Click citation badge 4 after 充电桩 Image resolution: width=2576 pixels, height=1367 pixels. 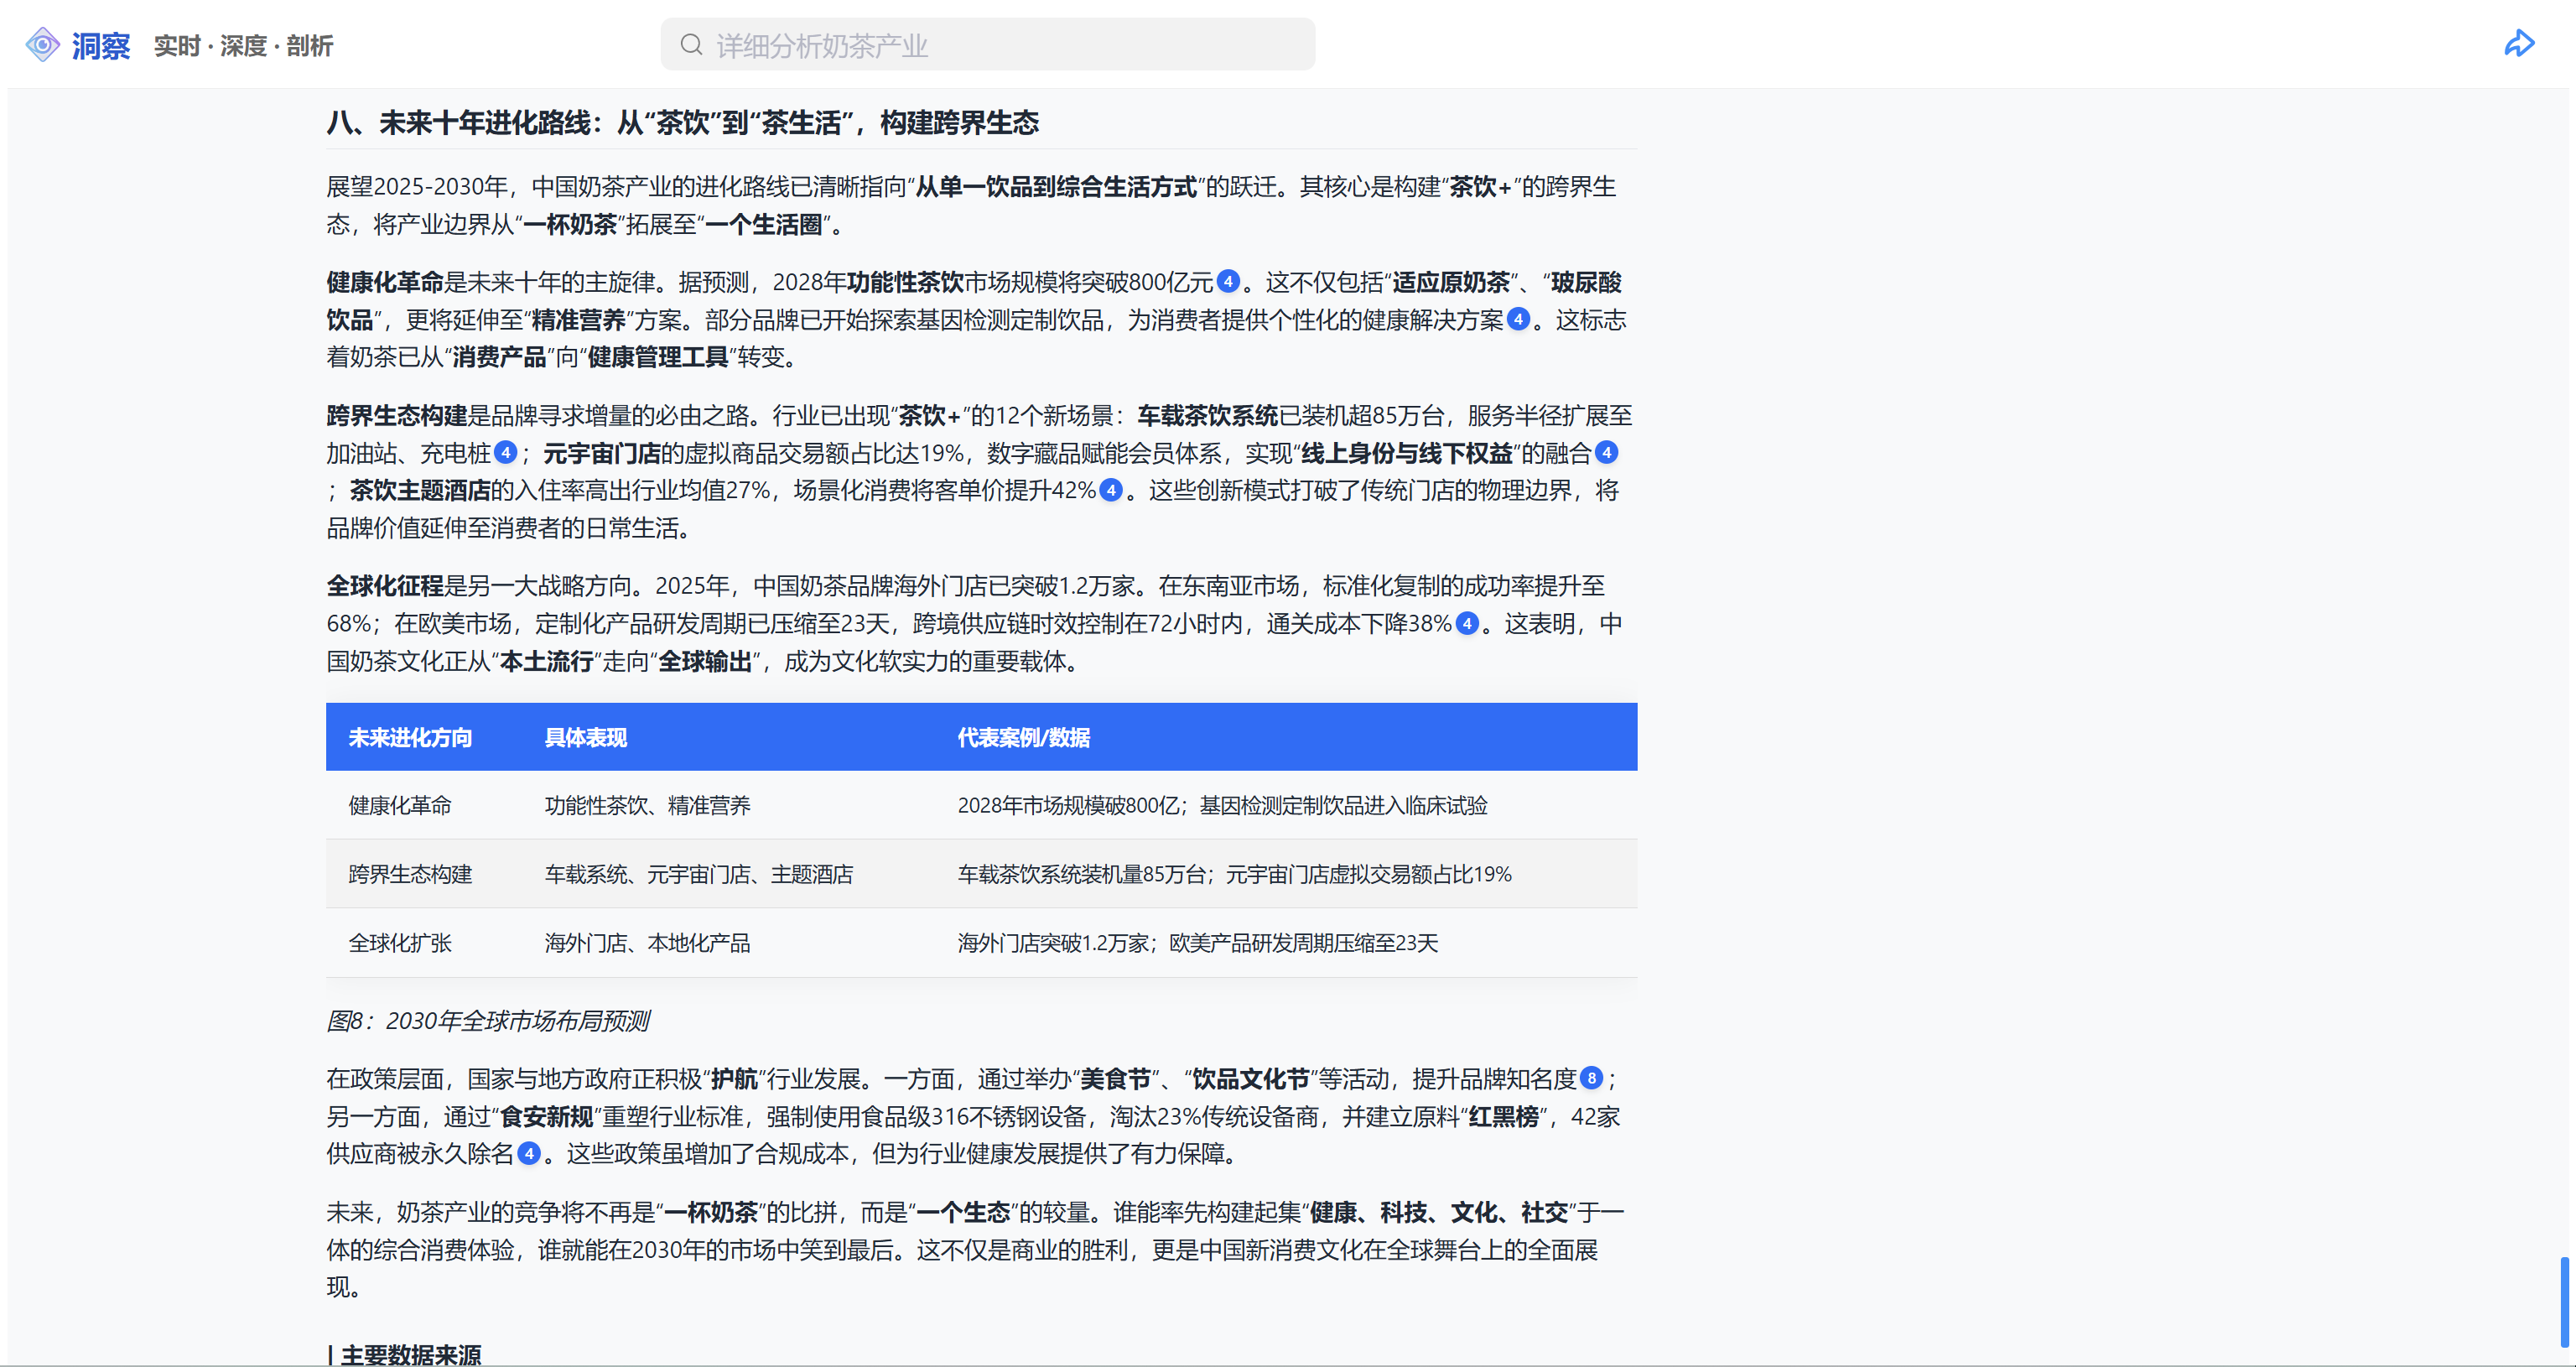tap(506, 453)
